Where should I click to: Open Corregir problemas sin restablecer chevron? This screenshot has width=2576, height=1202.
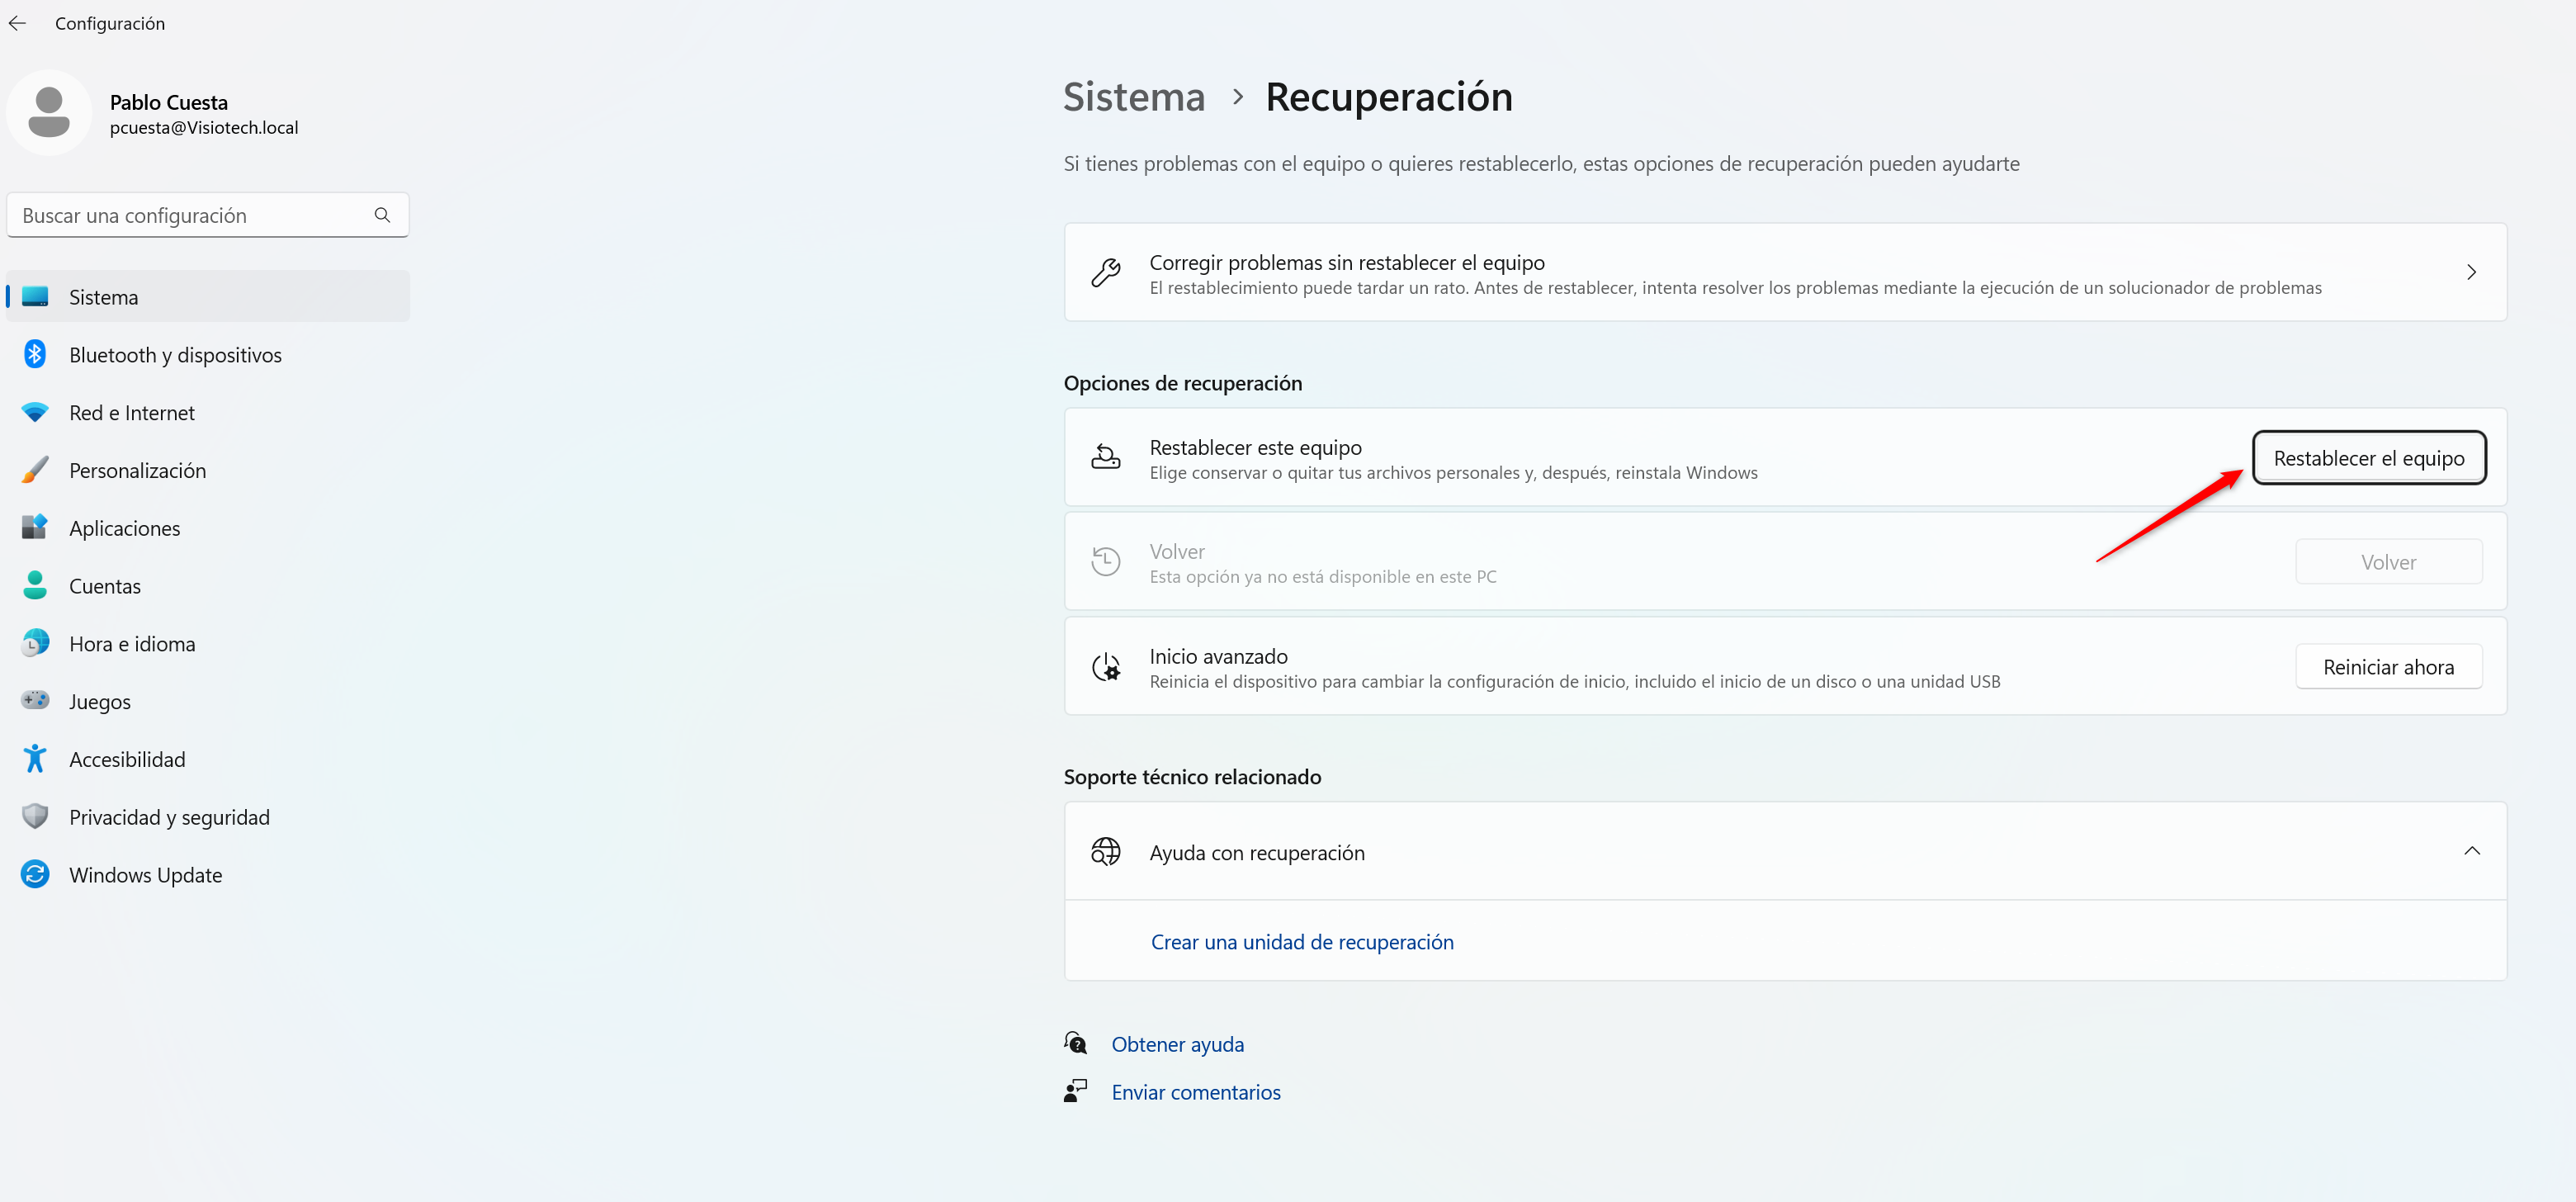[x=2471, y=272]
